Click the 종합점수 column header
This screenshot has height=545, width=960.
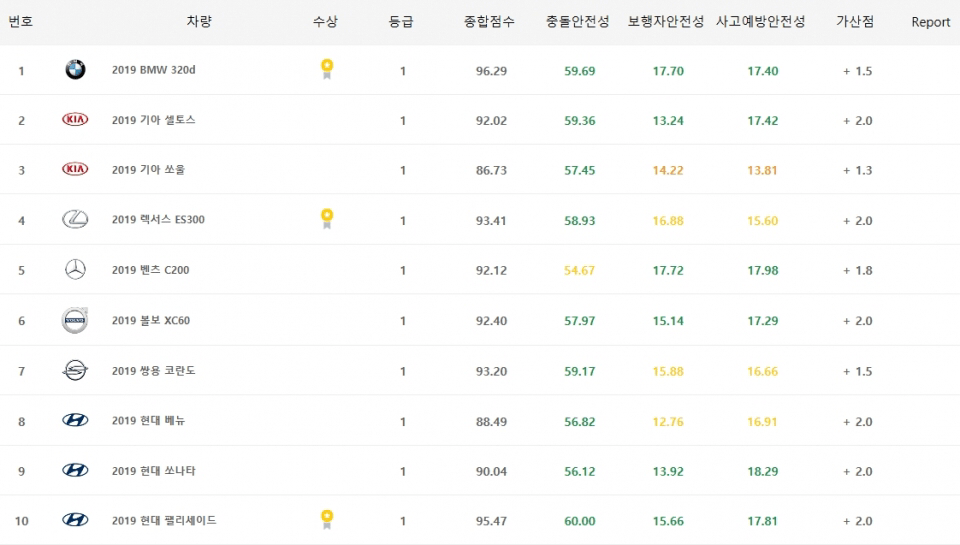coord(489,22)
